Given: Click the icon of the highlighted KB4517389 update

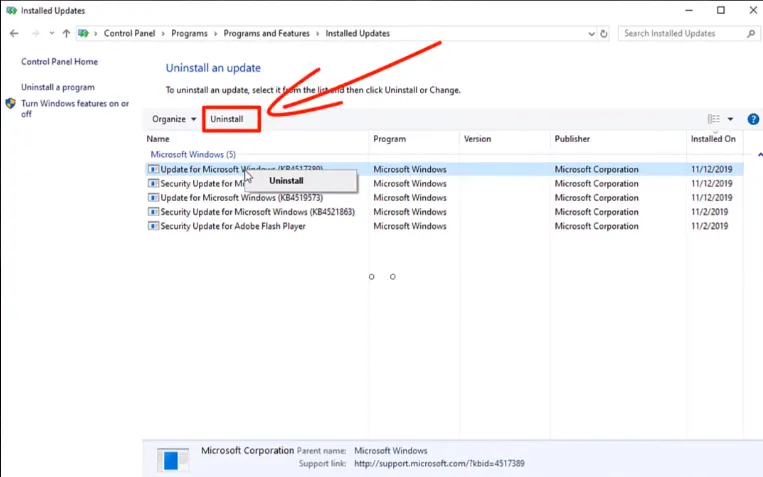Looking at the screenshot, I should (153, 169).
